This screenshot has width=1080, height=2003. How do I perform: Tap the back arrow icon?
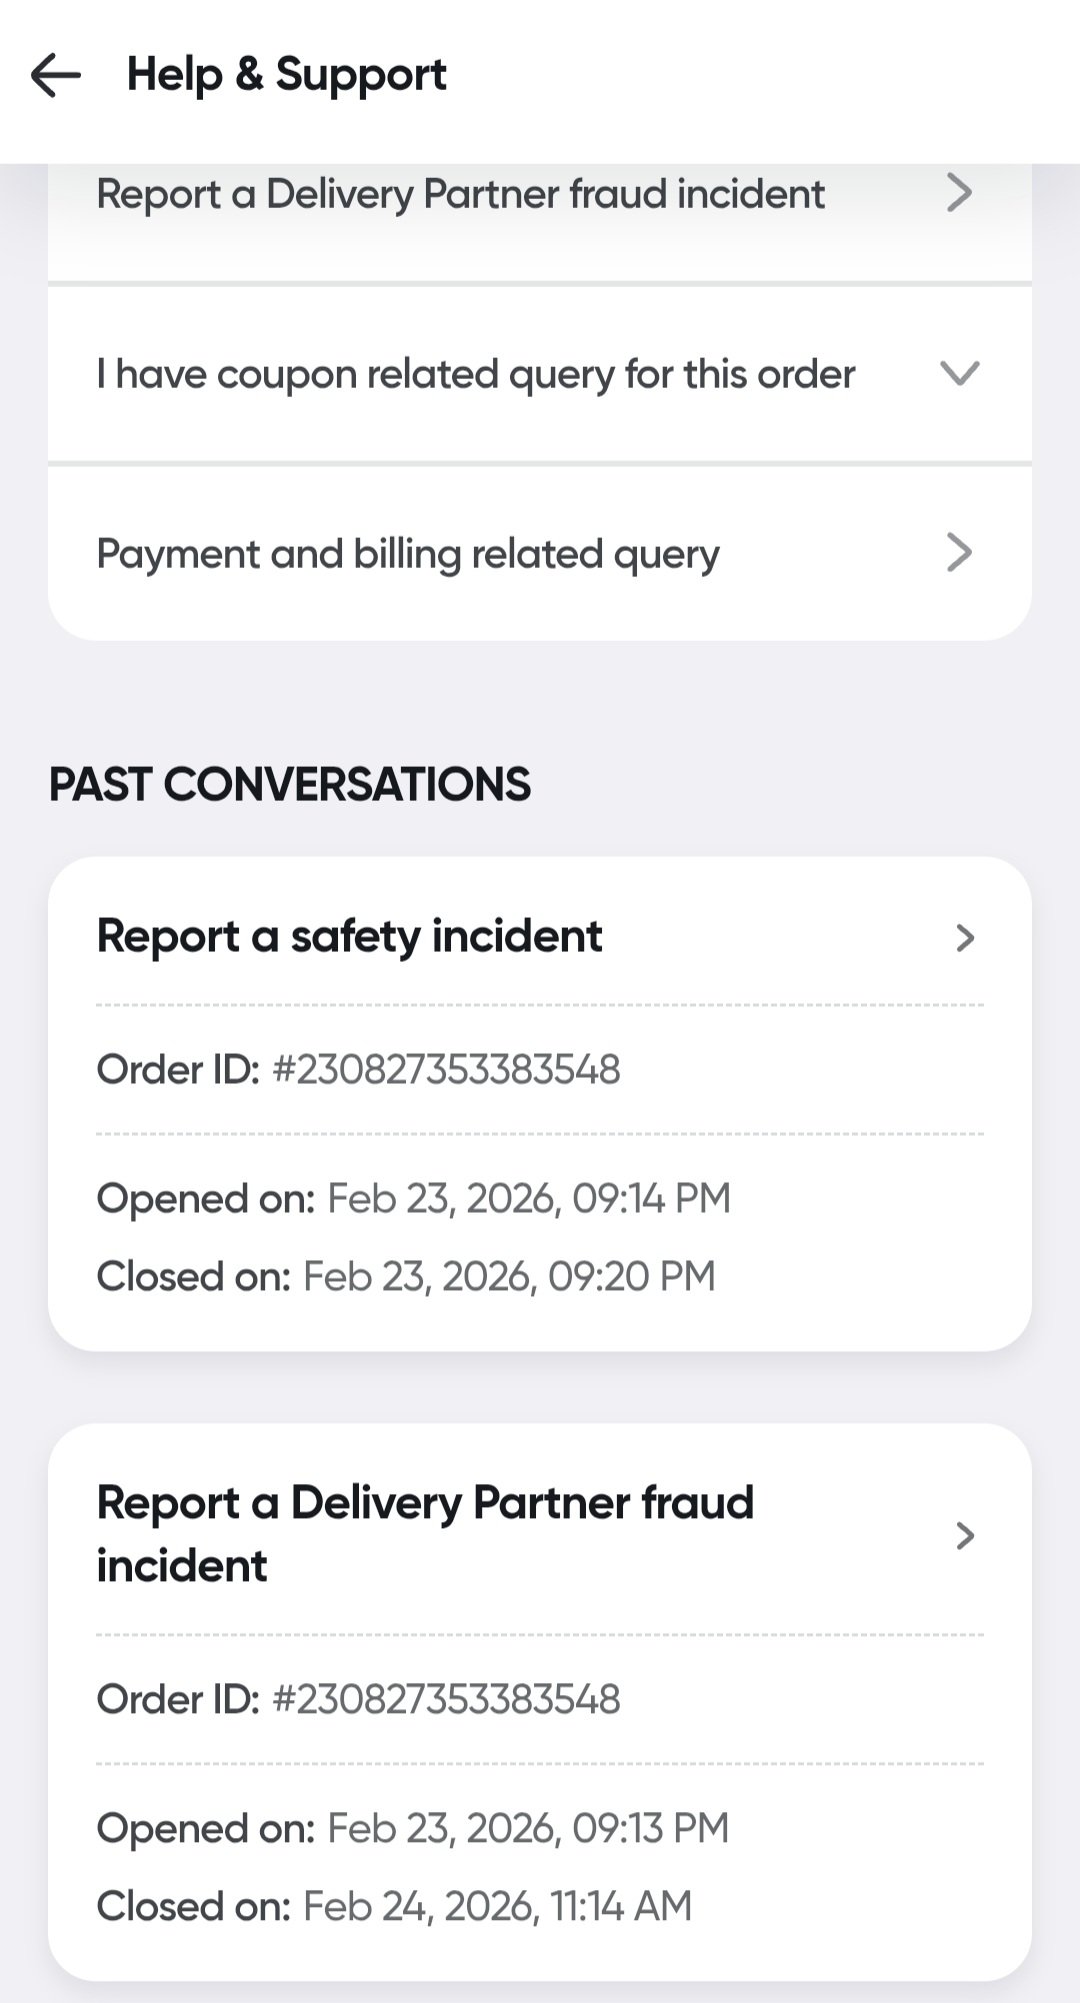(x=56, y=75)
